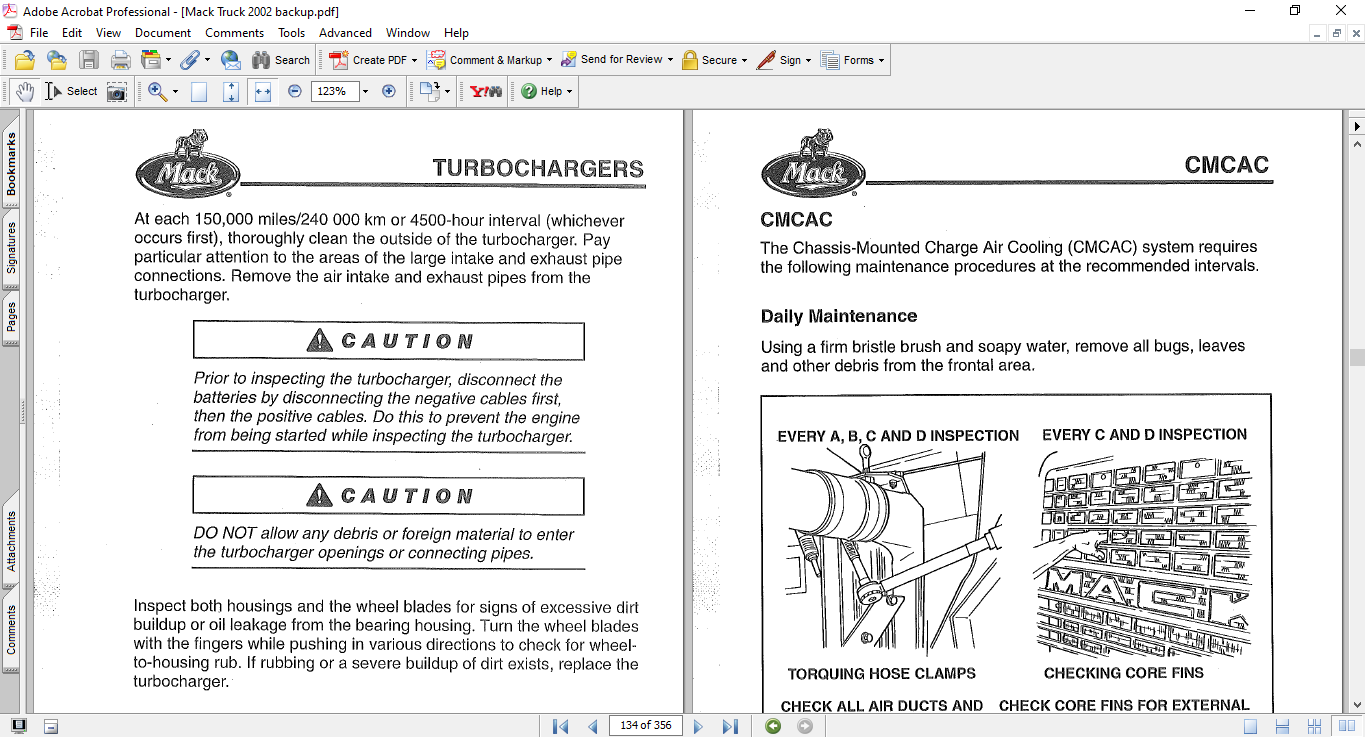Zoom in with the plus button
This screenshot has height=737, width=1365.
click(x=389, y=91)
